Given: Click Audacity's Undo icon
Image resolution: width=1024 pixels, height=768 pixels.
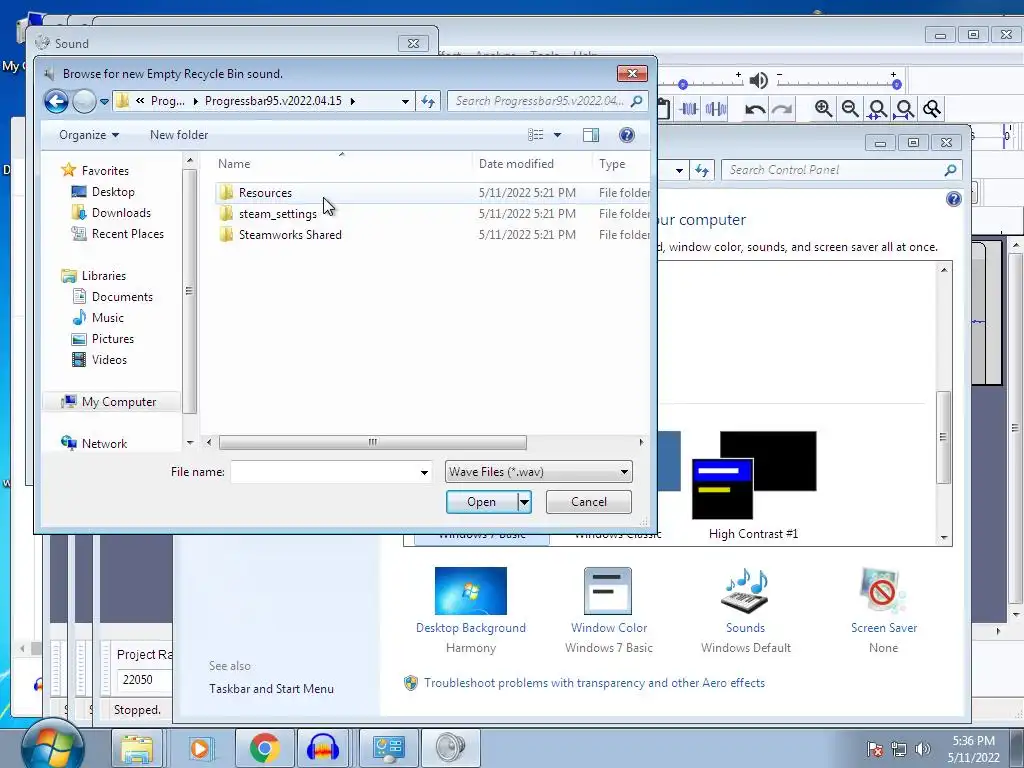Looking at the screenshot, I should coord(755,109).
